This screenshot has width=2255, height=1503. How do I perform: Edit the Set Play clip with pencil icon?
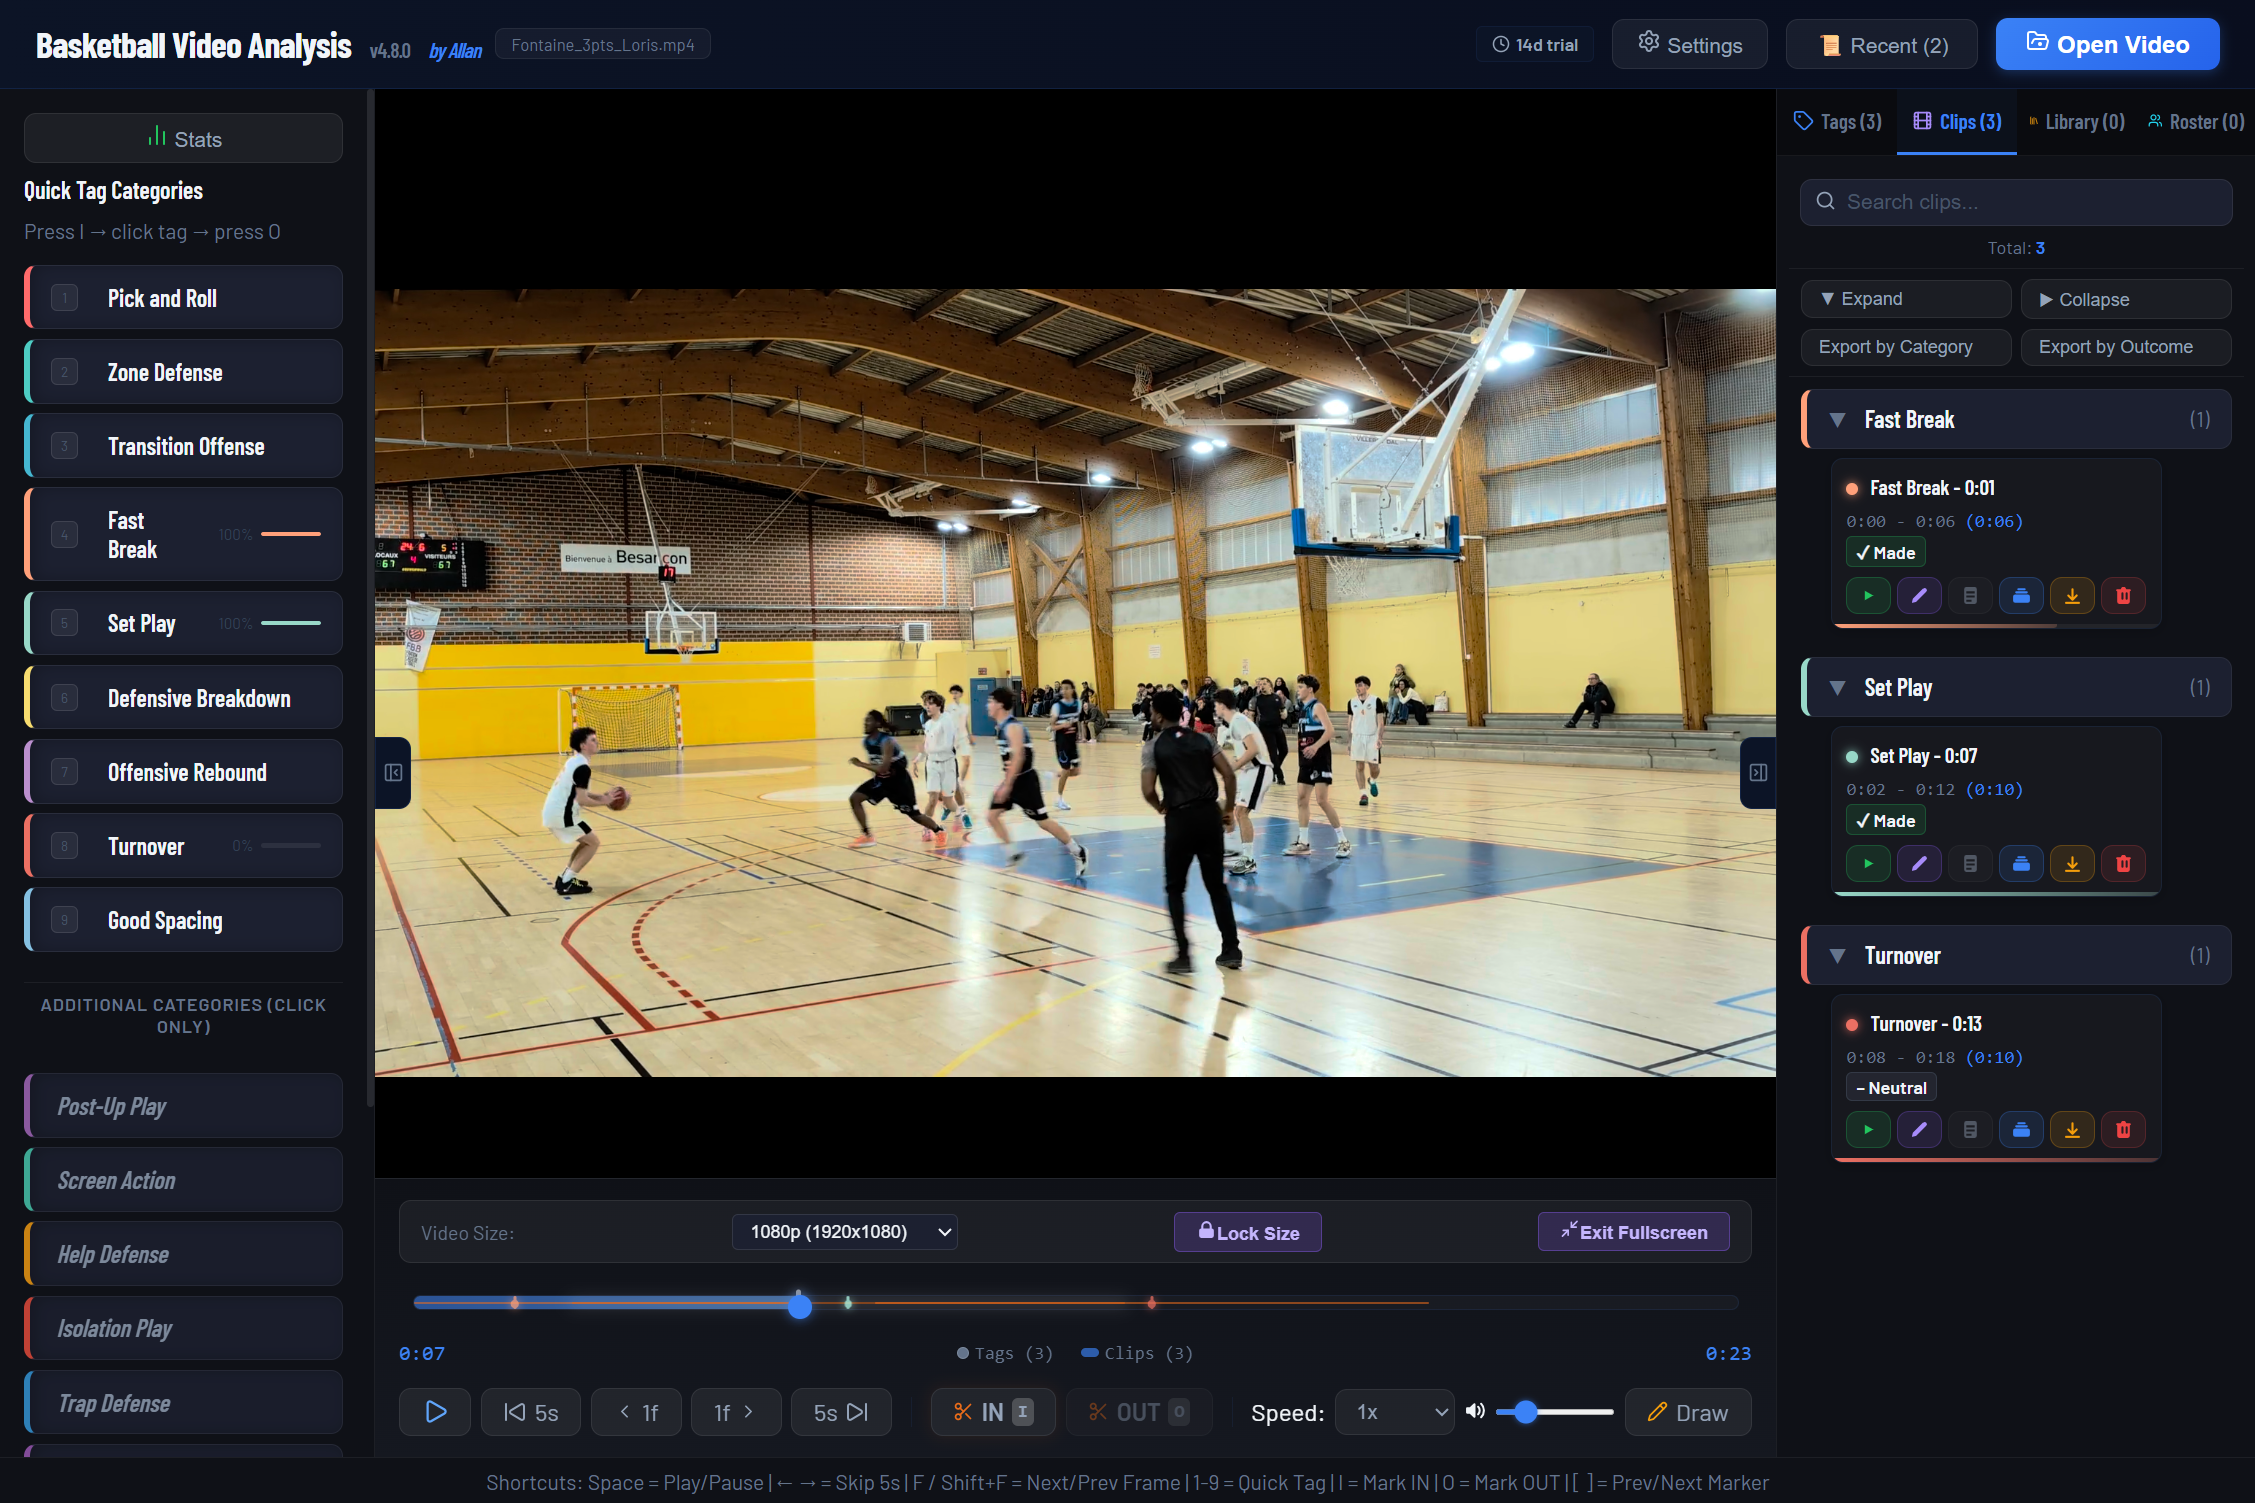(1919, 863)
